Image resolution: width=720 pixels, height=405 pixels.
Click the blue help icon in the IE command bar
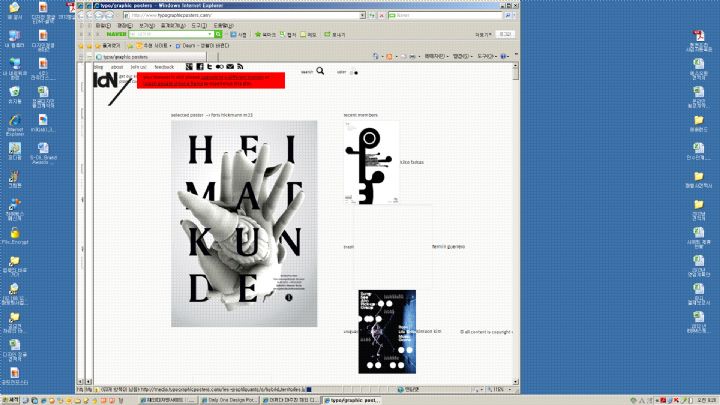(503, 56)
